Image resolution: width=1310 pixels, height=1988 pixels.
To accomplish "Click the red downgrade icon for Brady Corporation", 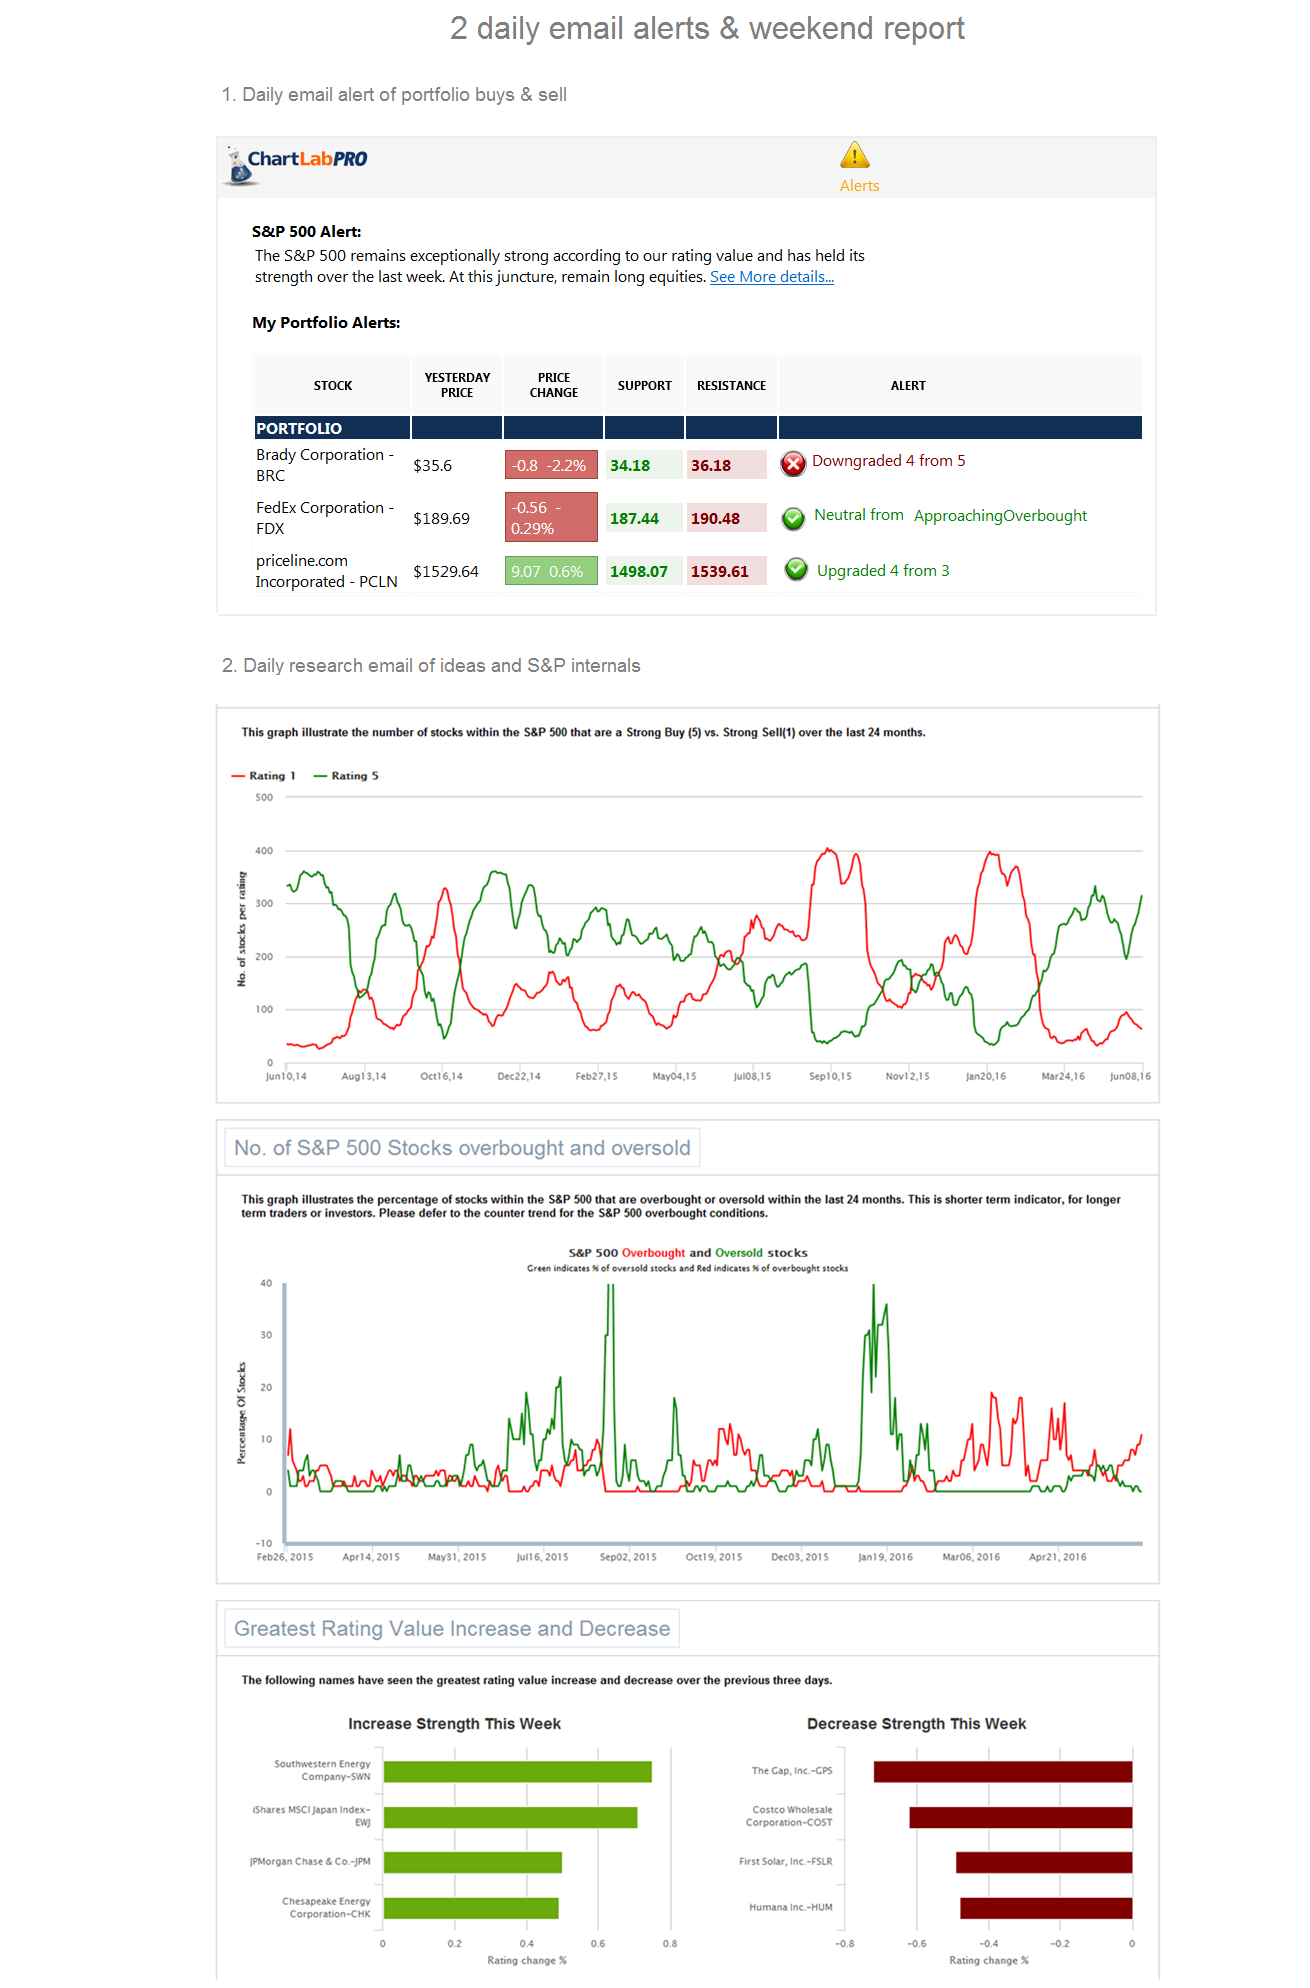I will coord(793,463).
